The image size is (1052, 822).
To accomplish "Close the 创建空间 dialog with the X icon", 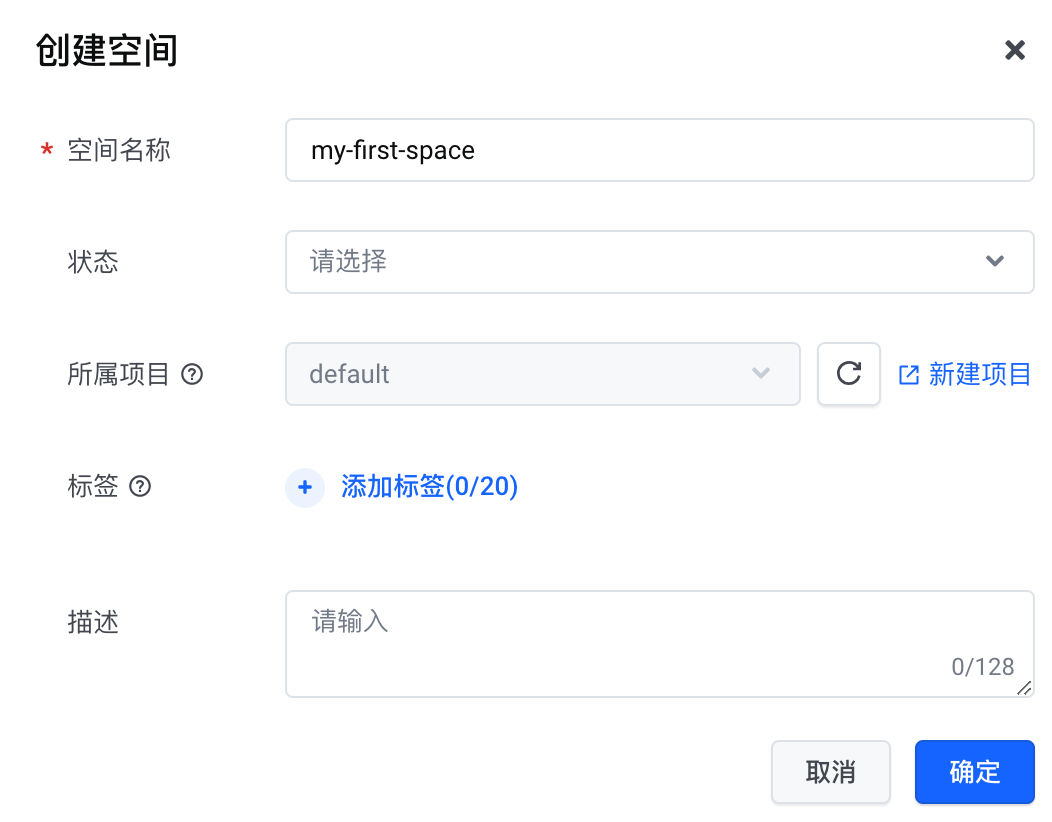I will [x=1014, y=50].
